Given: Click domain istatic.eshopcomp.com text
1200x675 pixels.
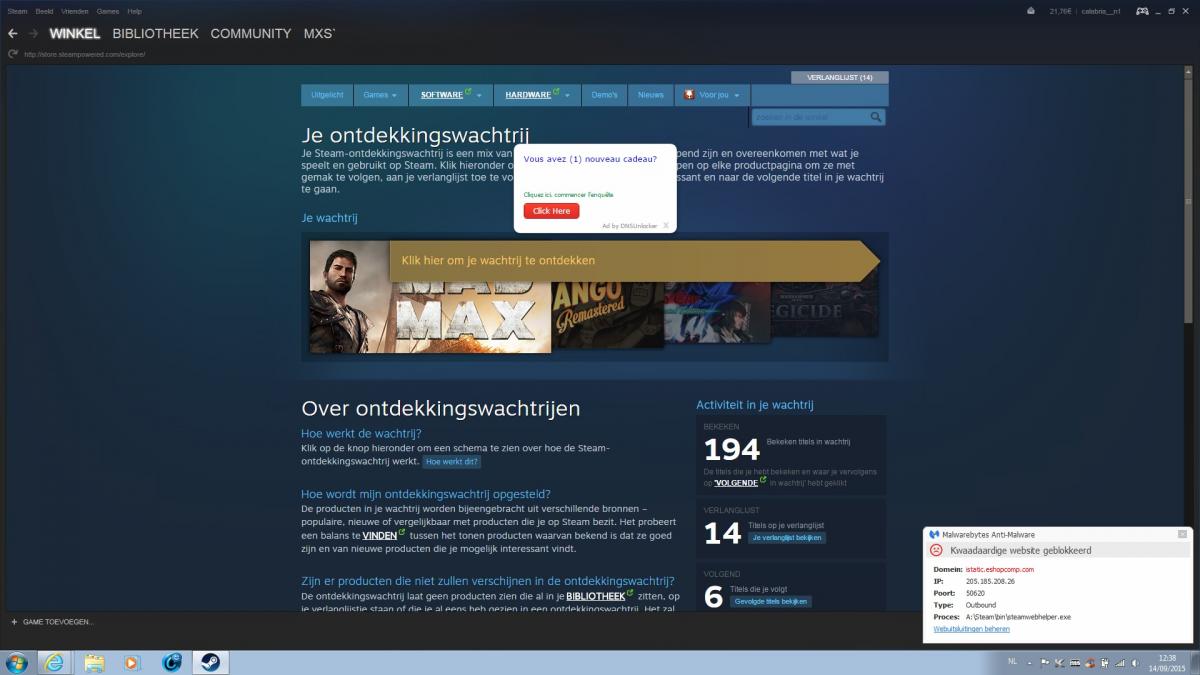Looking at the screenshot, I should 999,569.
